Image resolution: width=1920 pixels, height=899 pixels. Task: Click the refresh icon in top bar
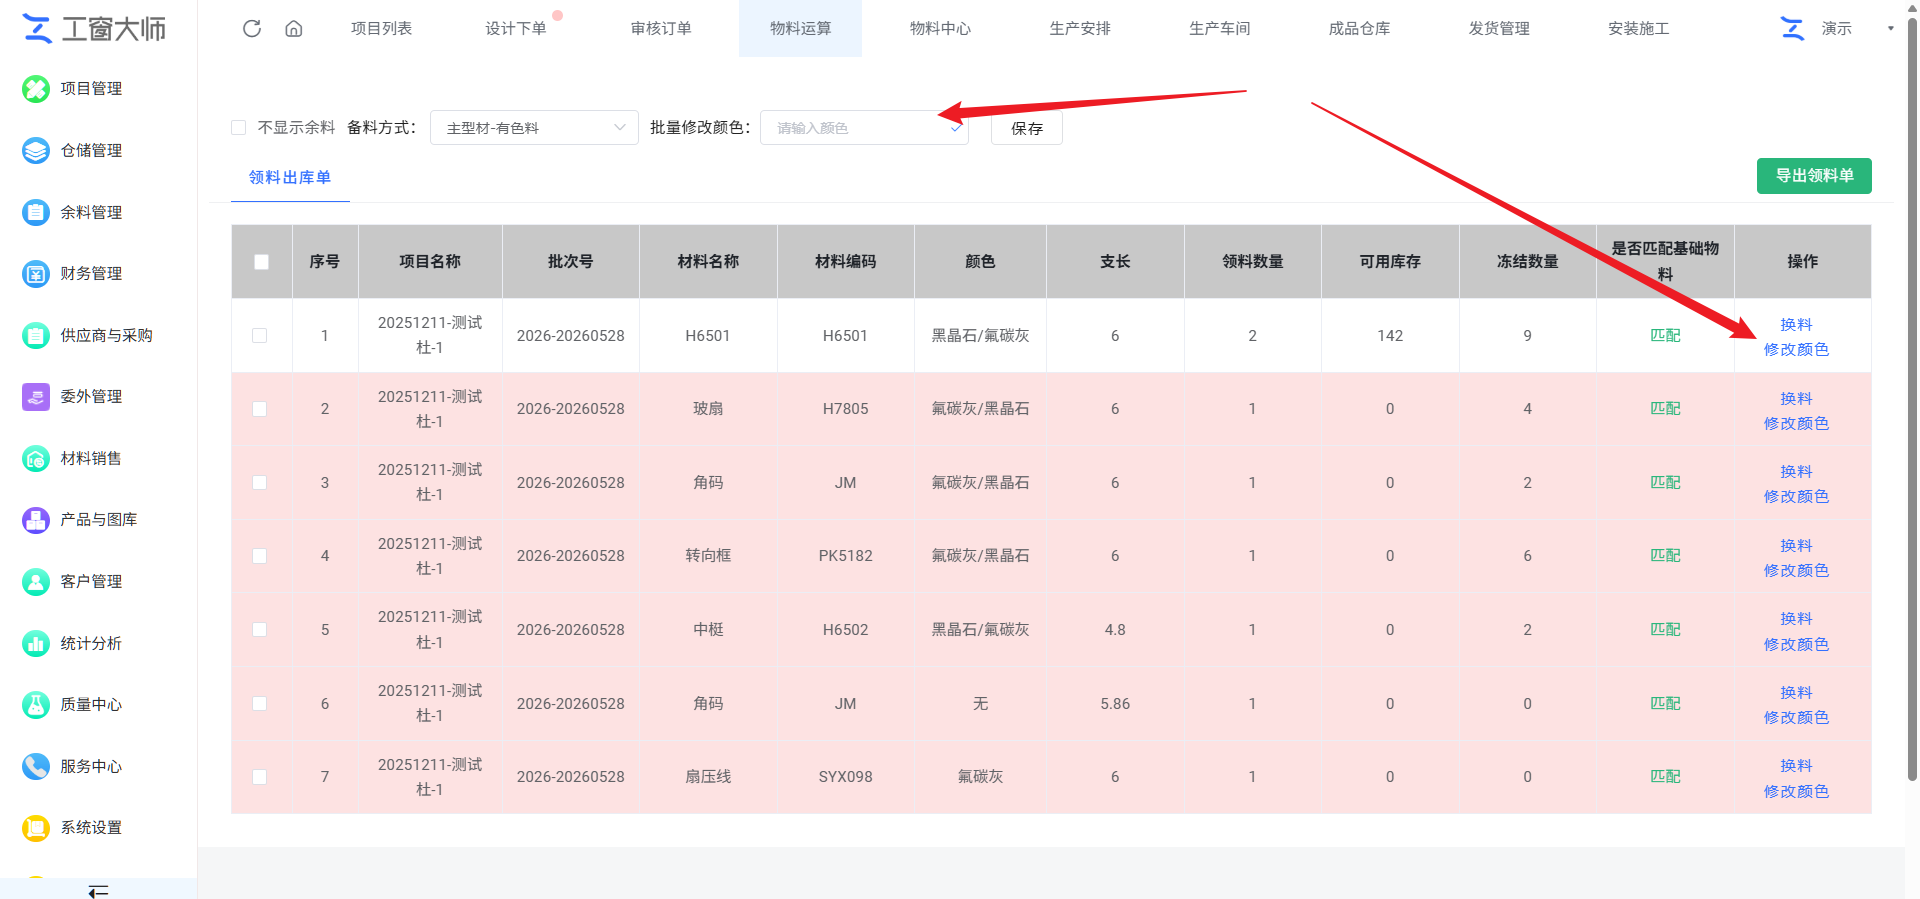pyautogui.click(x=252, y=28)
